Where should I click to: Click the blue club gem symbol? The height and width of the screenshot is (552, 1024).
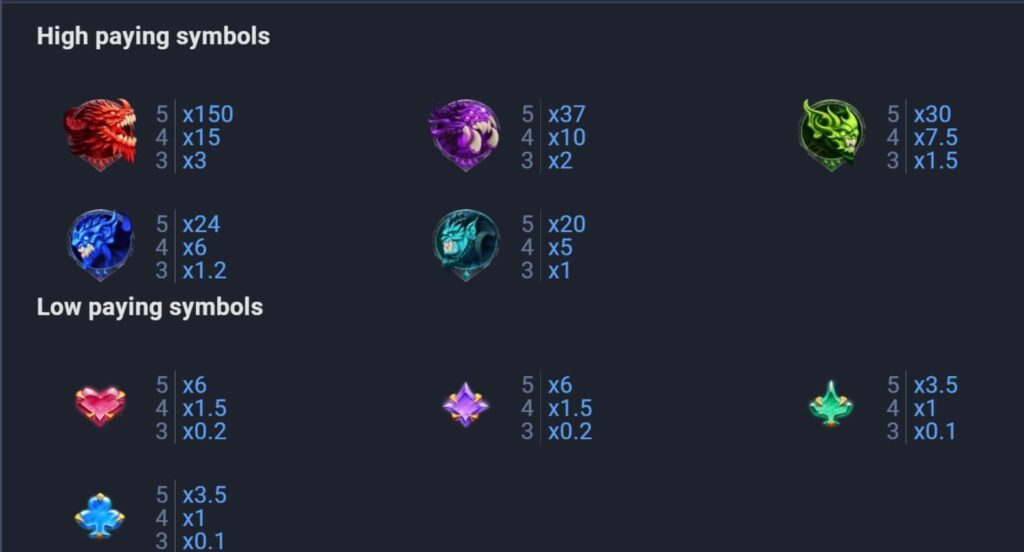pos(99,515)
